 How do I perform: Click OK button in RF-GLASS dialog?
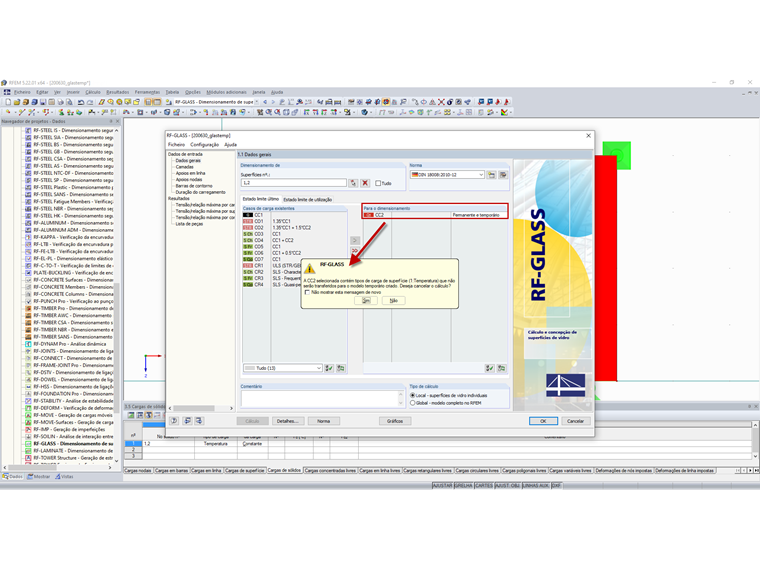point(543,421)
